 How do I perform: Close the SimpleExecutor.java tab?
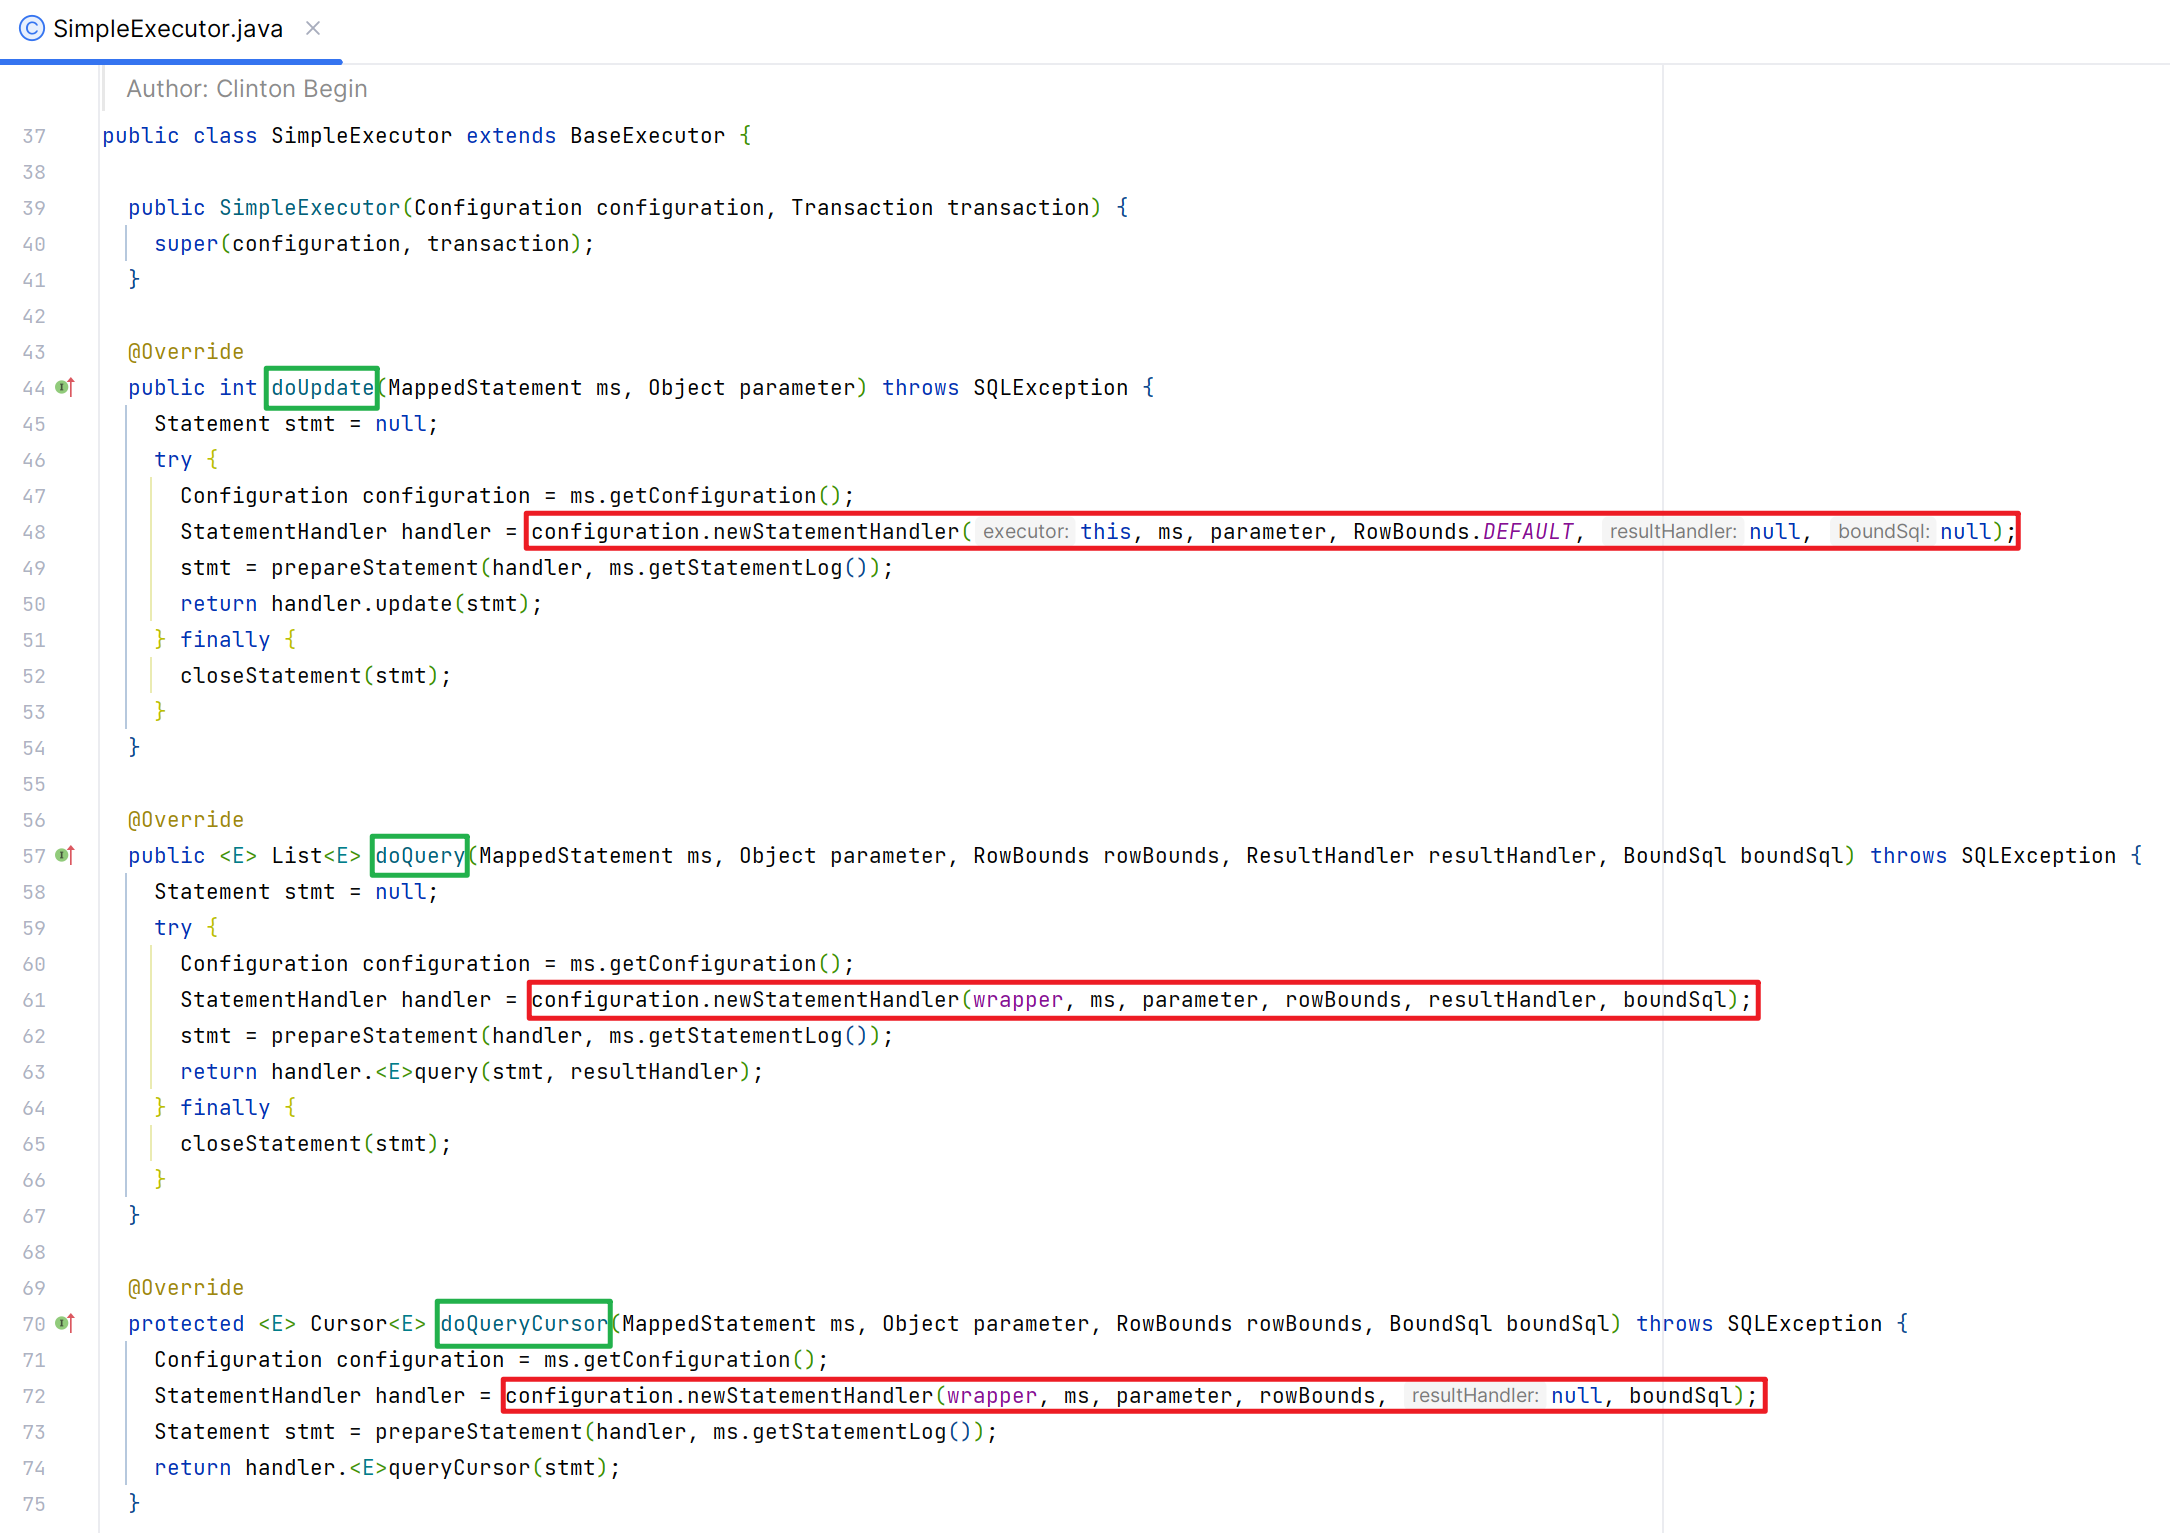[x=313, y=28]
